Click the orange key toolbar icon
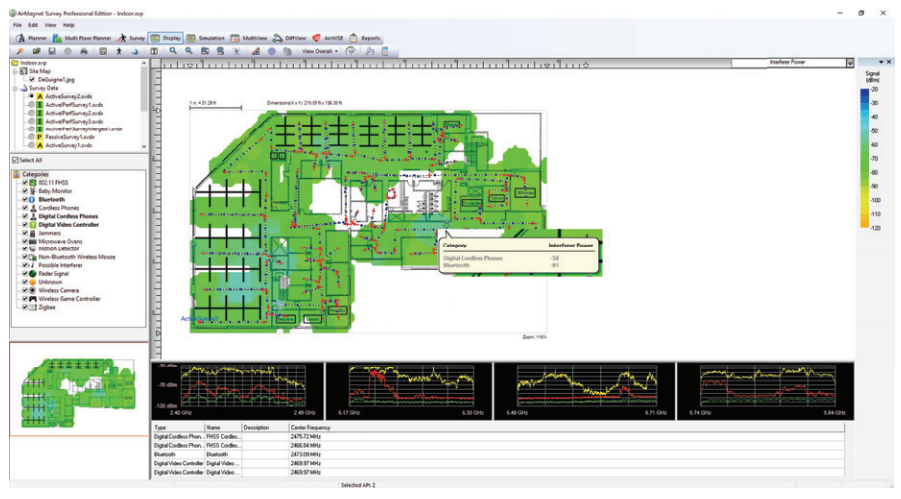901x499 pixels. 20,51
